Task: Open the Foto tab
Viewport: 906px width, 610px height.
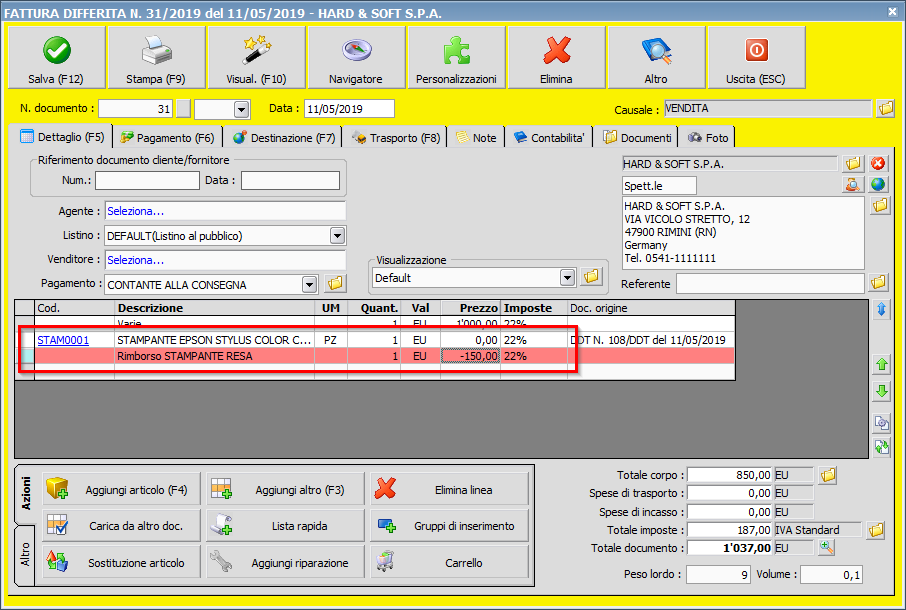Action: pyautogui.click(x=708, y=137)
